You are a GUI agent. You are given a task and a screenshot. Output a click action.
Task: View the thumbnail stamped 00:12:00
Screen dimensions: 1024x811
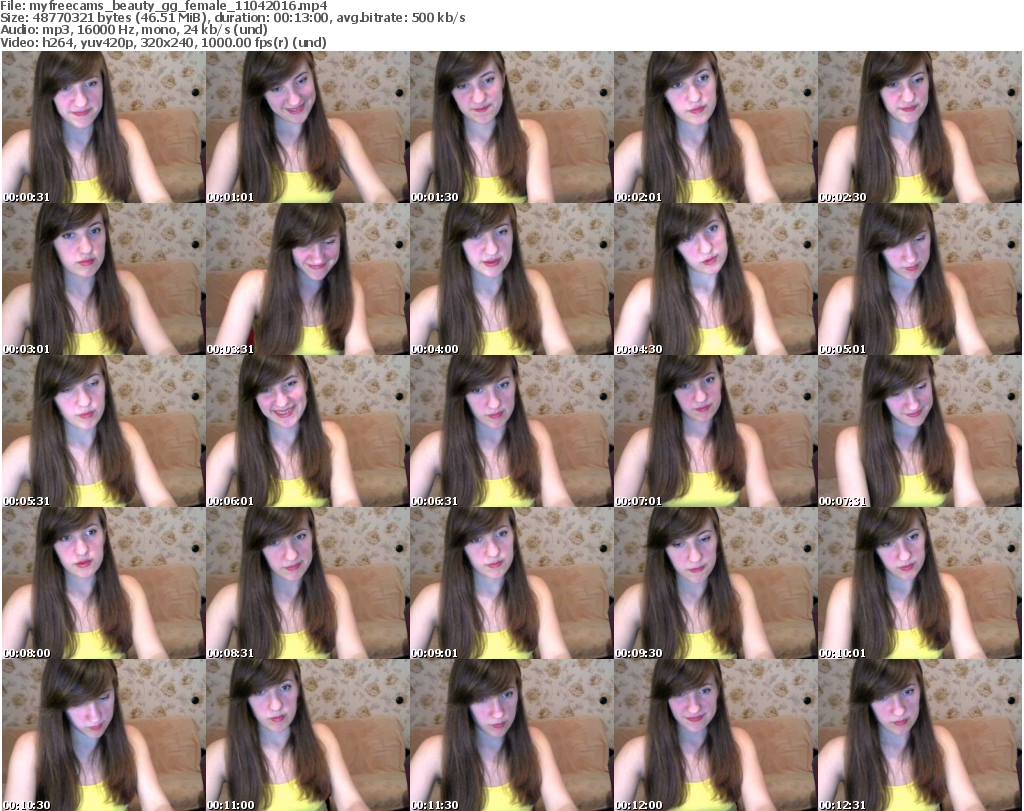(715, 735)
